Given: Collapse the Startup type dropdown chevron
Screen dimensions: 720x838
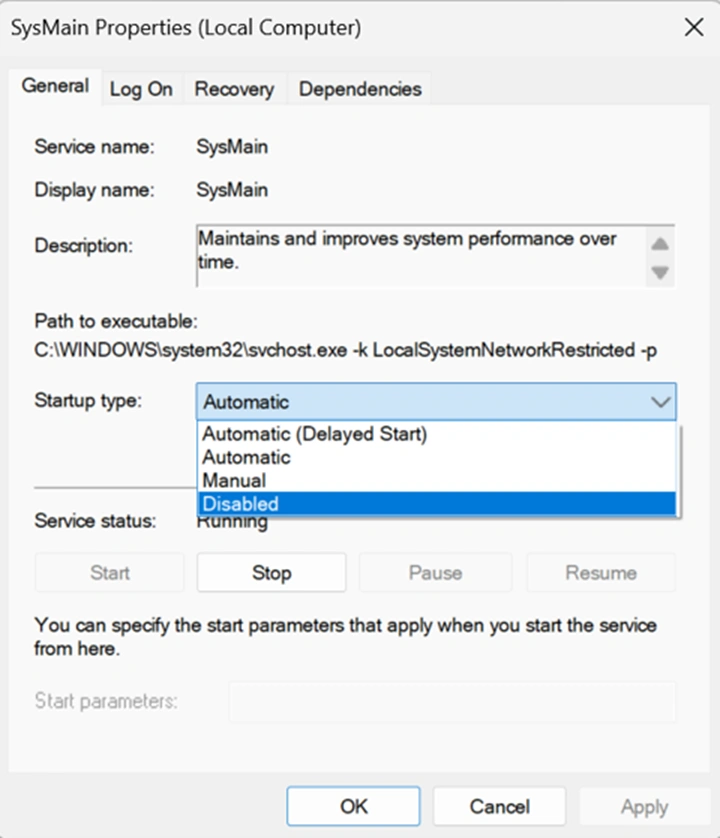Looking at the screenshot, I should point(660,402).
